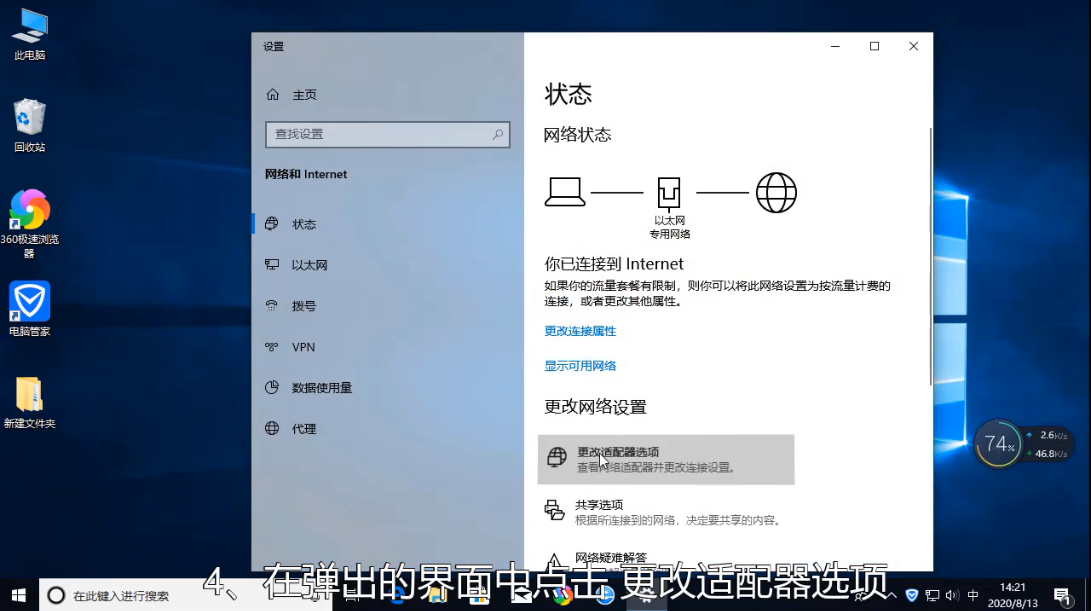This screenshot has width=1091, height=611.
Task: Click the 你已连接到 Internet text
Action: 614,264
